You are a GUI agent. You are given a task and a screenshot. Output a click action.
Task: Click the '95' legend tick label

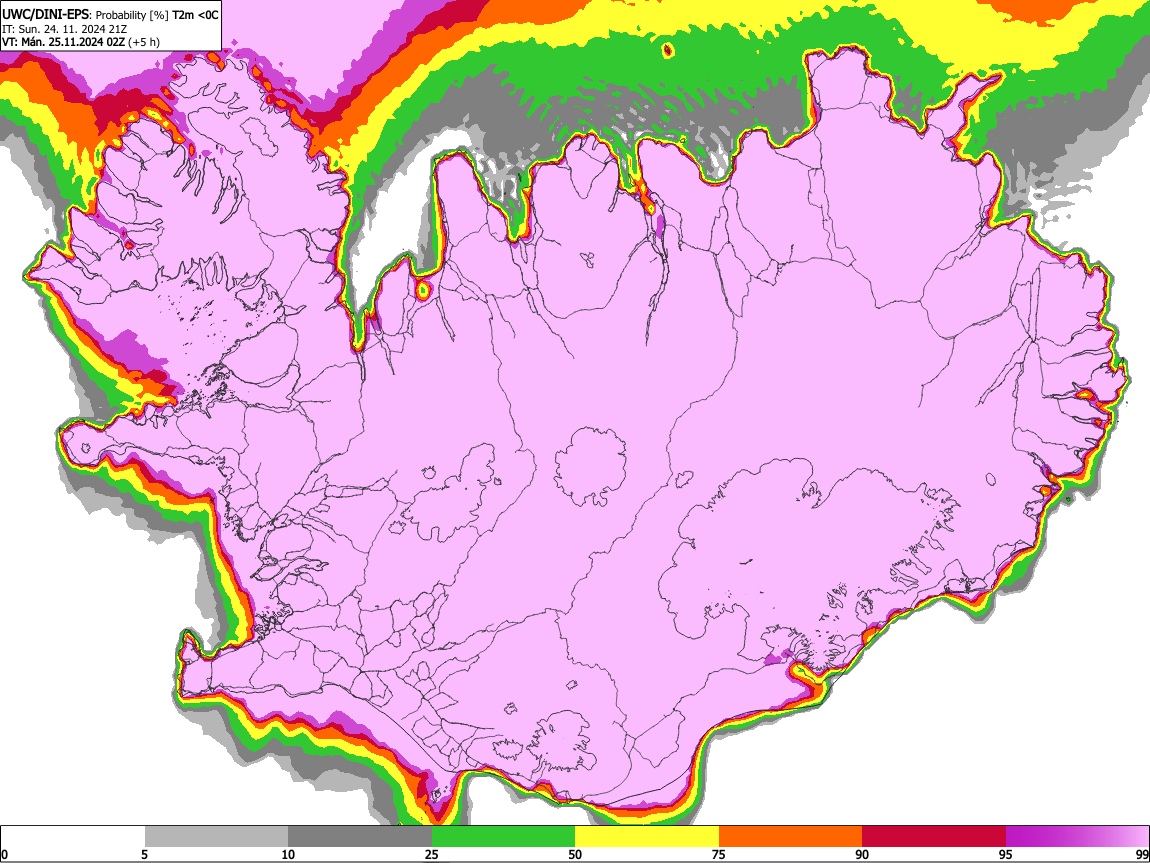[1006, 854]
